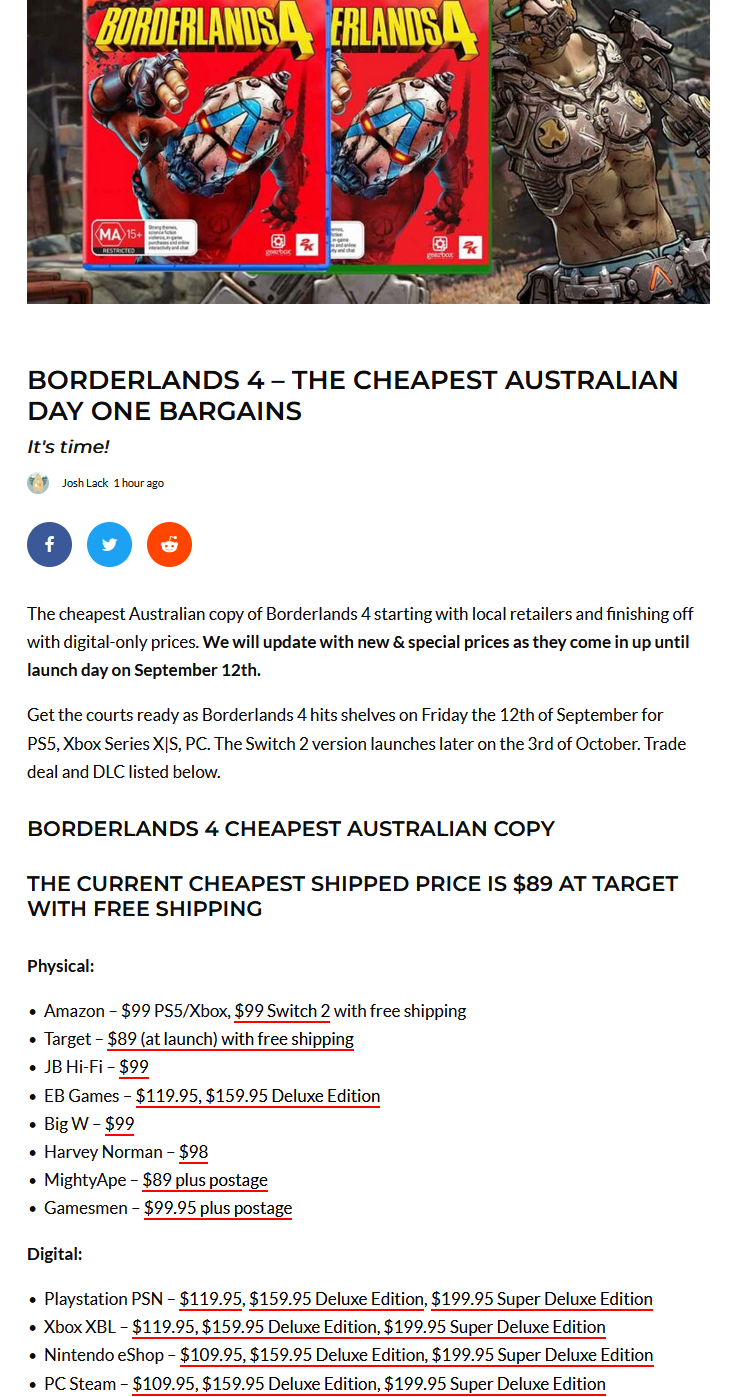Open the Harvey Norman $98 link
The height and width of the screenshot is (1397, 731).
pyautogui.click(x=193, y=1151)
